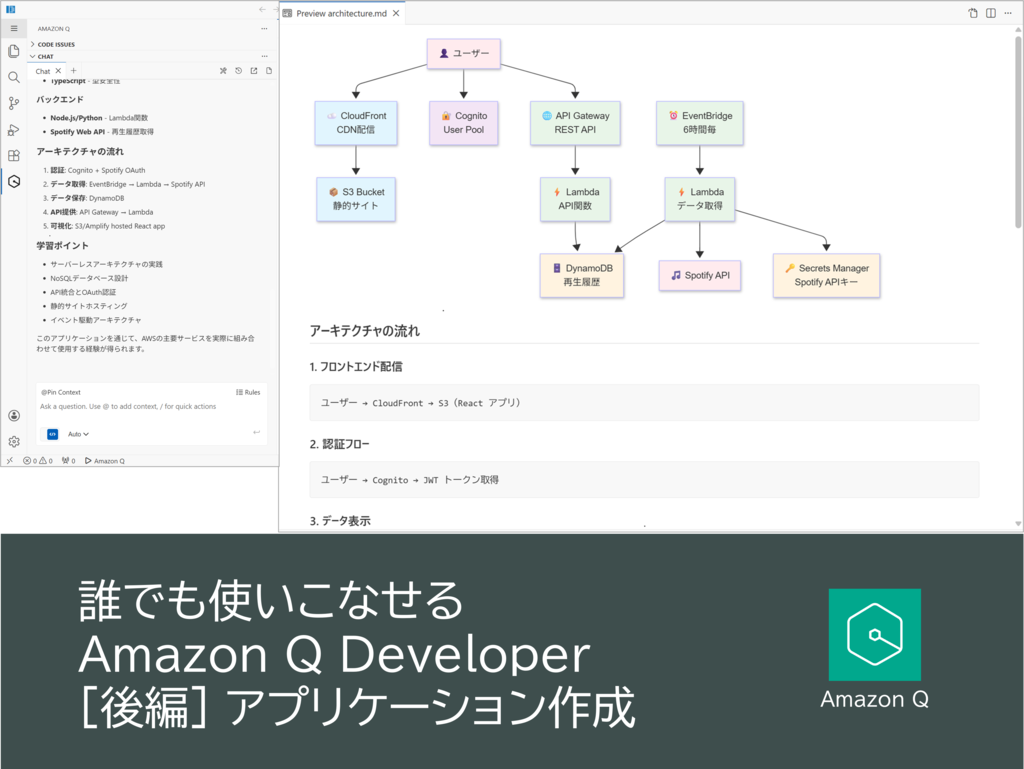The width and height of the screenshot is (1024, 769).
Task: Open the Auto model dropdown
Action: [78, 434]
